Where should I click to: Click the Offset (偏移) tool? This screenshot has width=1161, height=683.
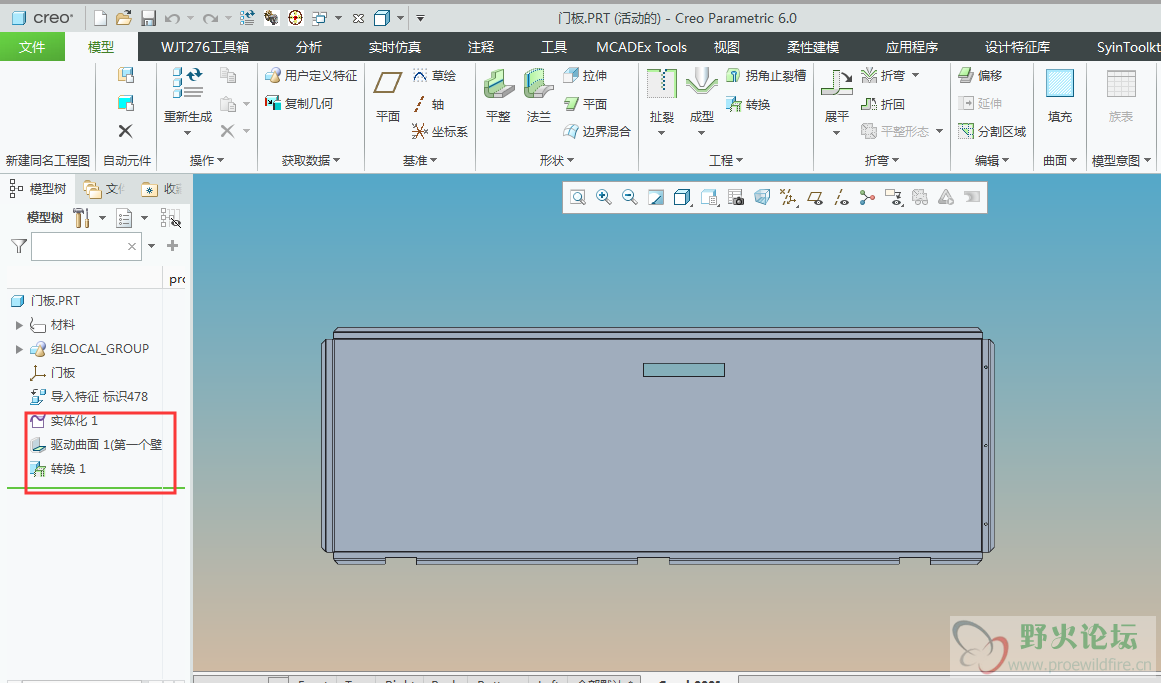pos(980,75)
